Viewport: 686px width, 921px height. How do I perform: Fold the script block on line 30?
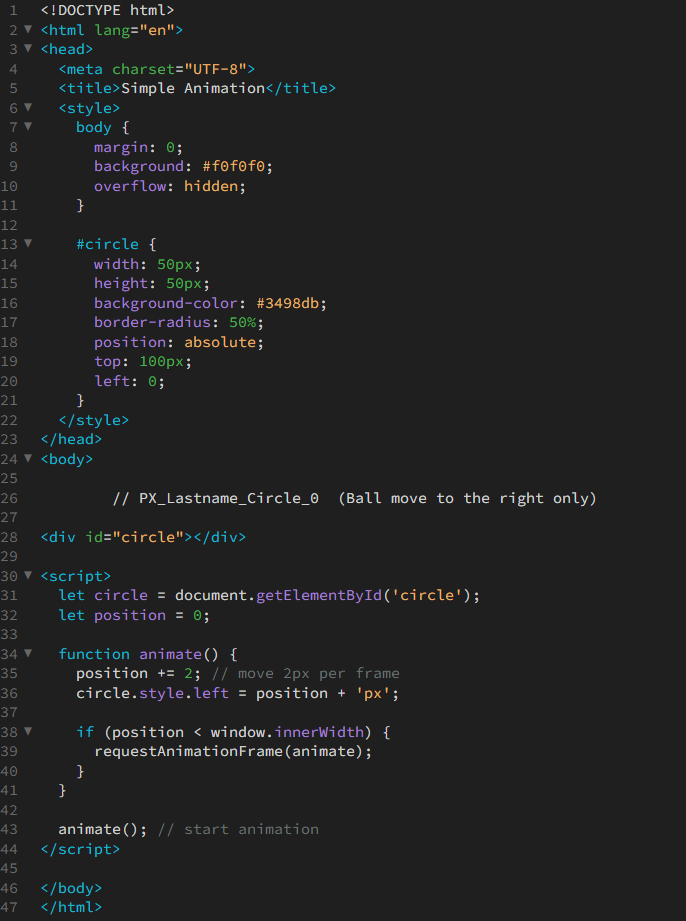(28, 576)
